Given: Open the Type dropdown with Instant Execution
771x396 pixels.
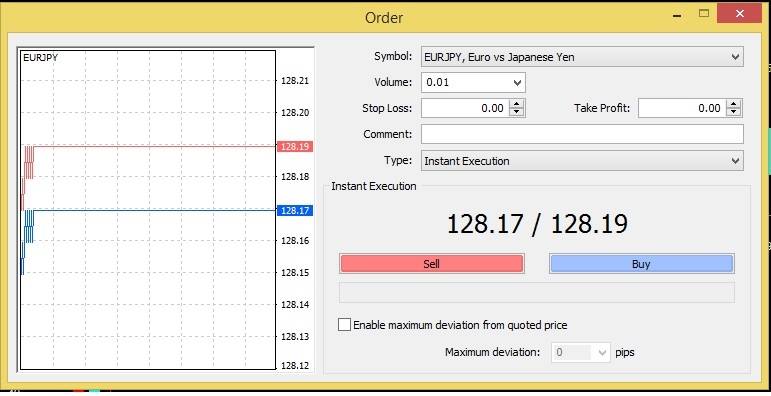Looking at the screenshot, I should pyautogui.click(x=735, y=161).
